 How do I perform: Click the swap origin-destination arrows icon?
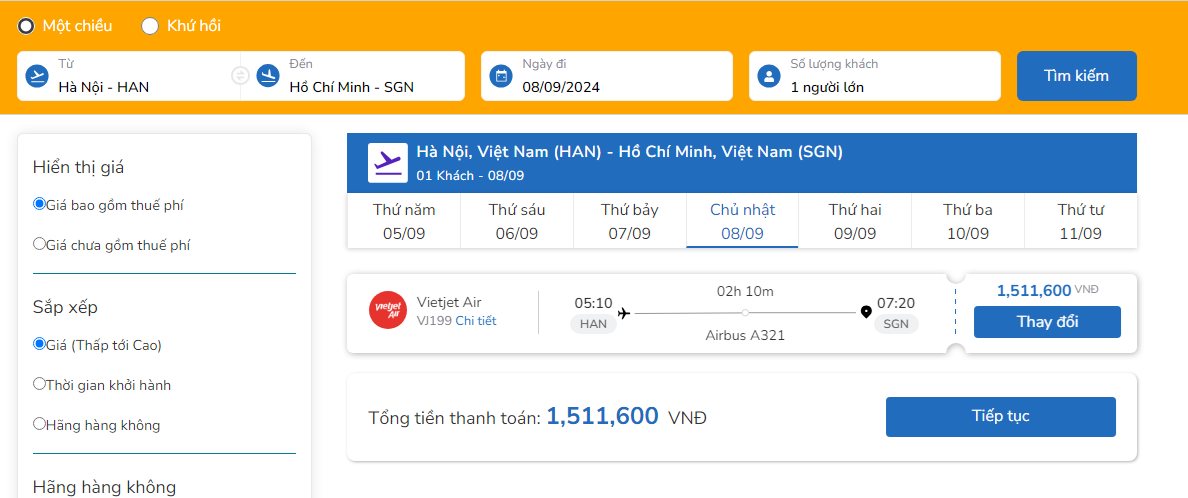[x=240, y=76]
